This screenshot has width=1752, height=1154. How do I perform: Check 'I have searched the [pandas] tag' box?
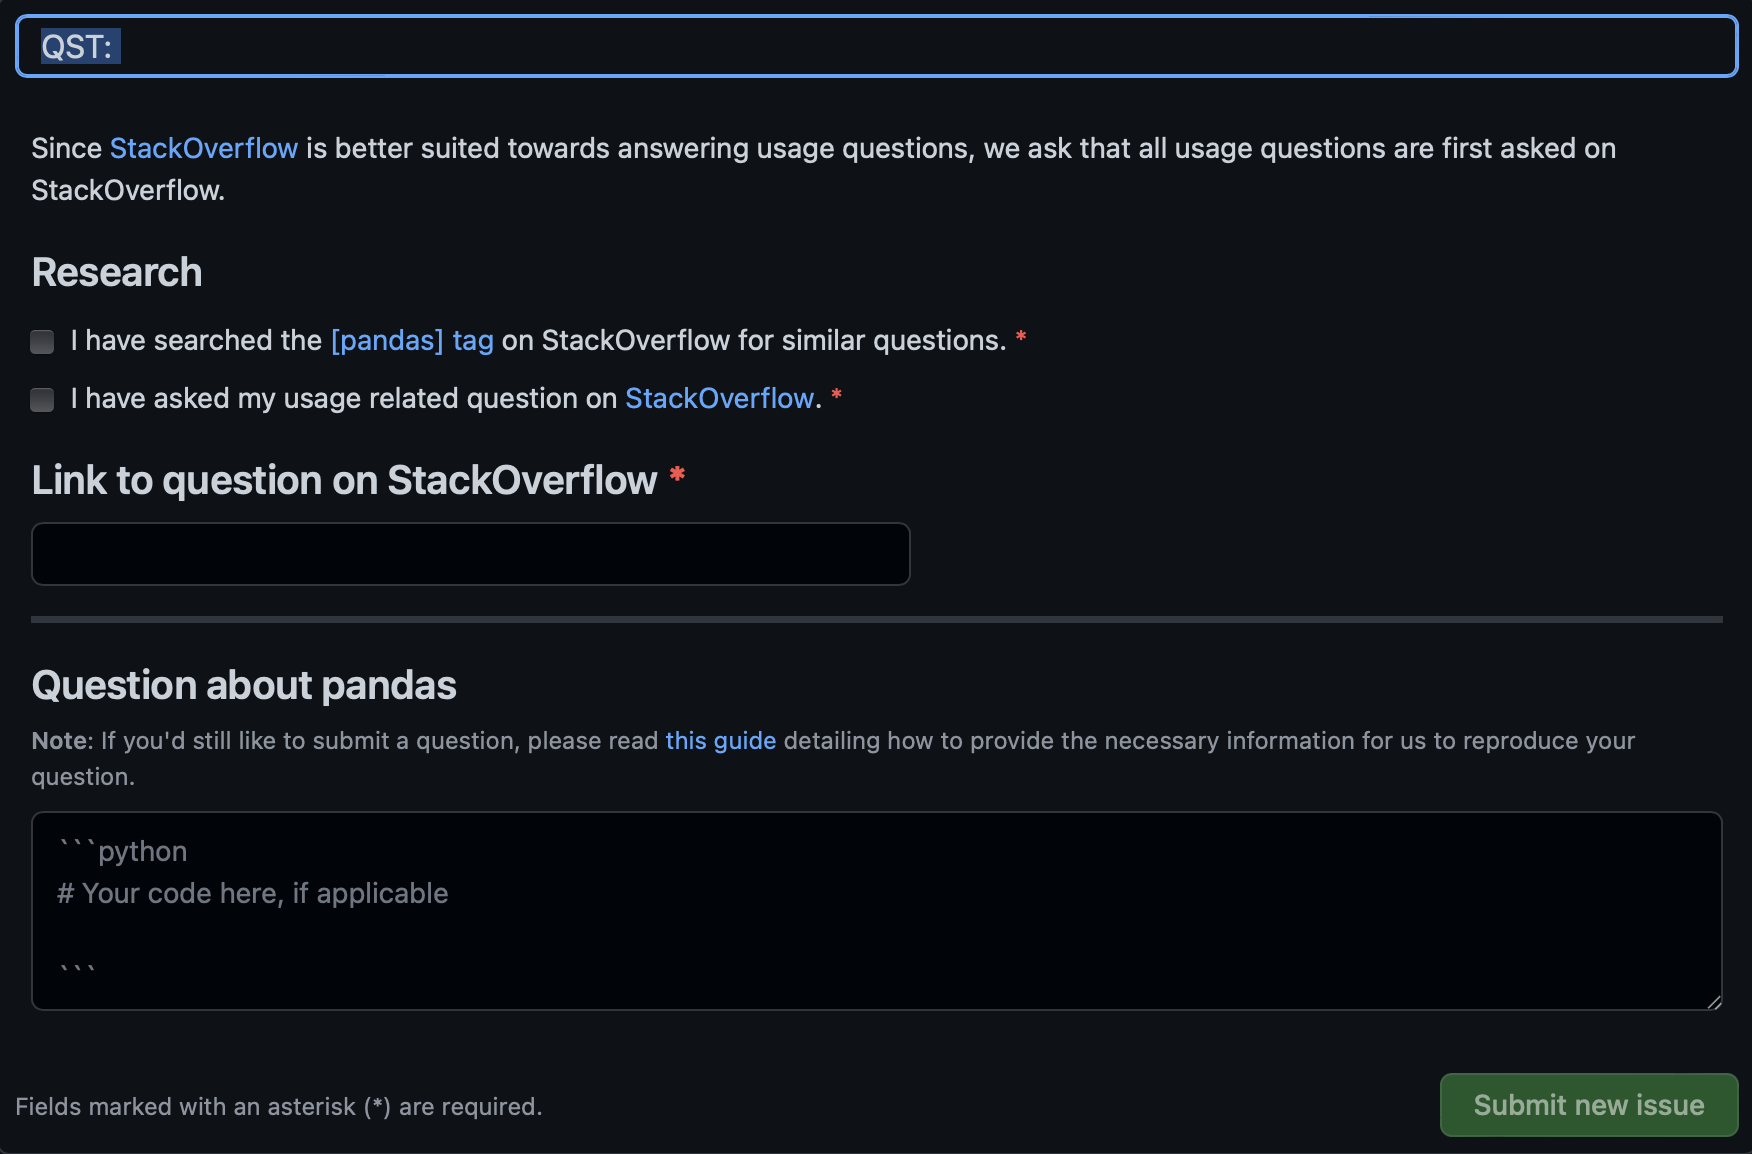point(42,342)
